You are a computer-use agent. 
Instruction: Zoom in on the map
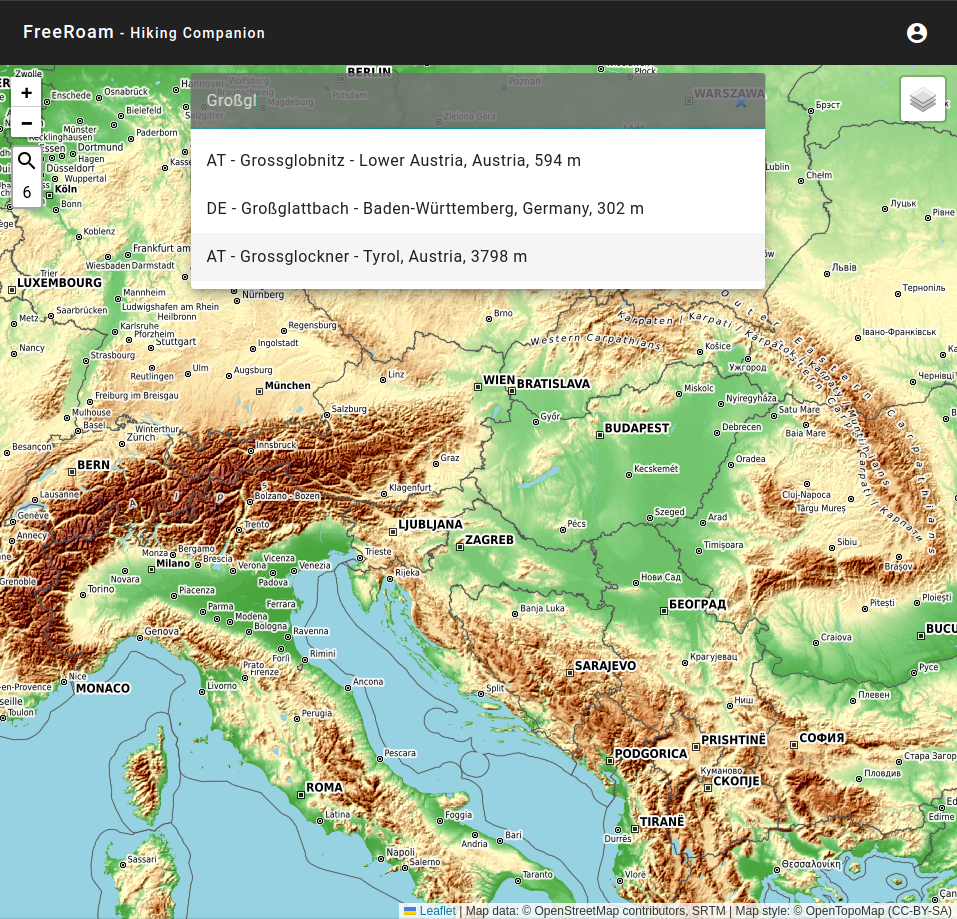[26, 93]
